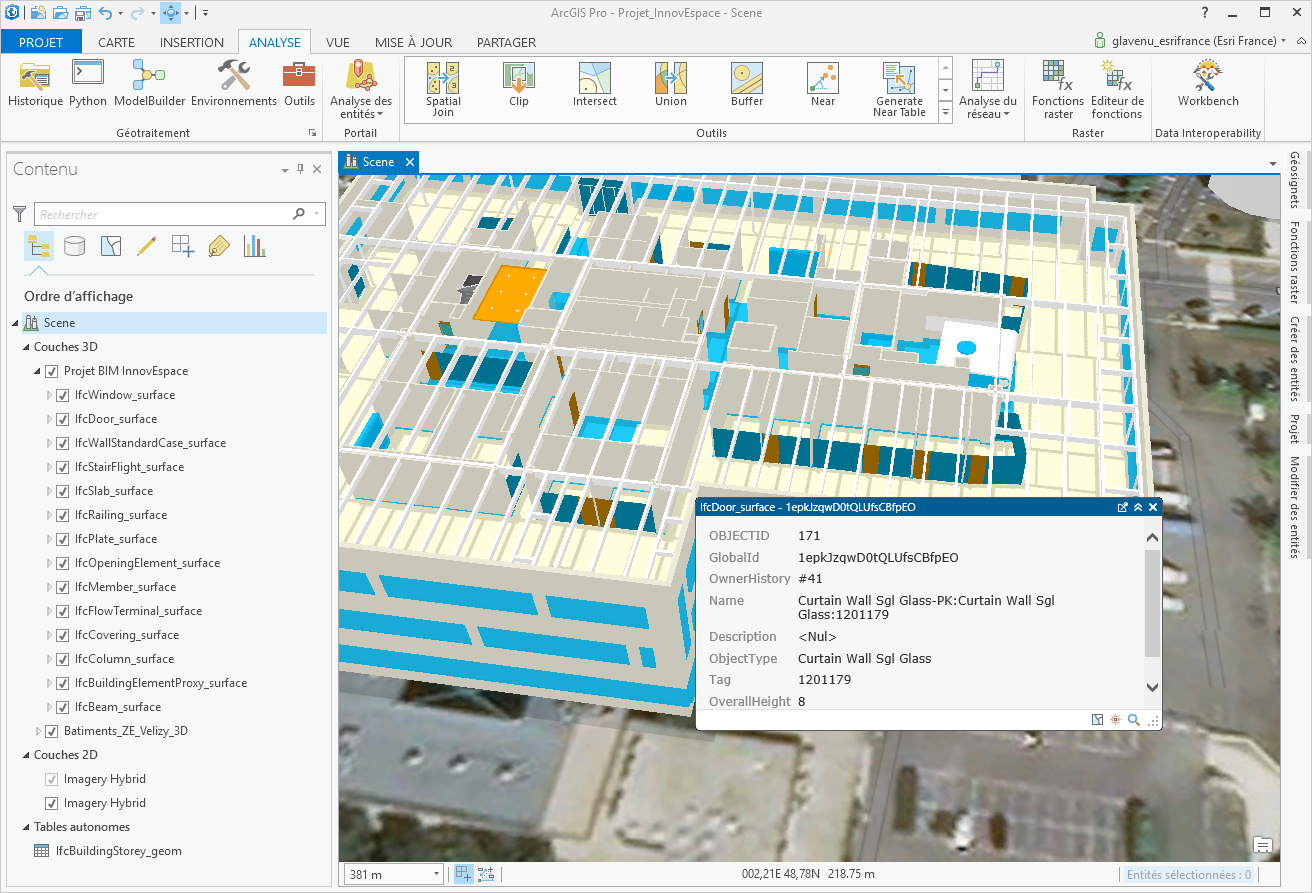The width and height of the screenshot is (1312, 893).
Task: Open the Buffer tool
Action: [747, 85]
